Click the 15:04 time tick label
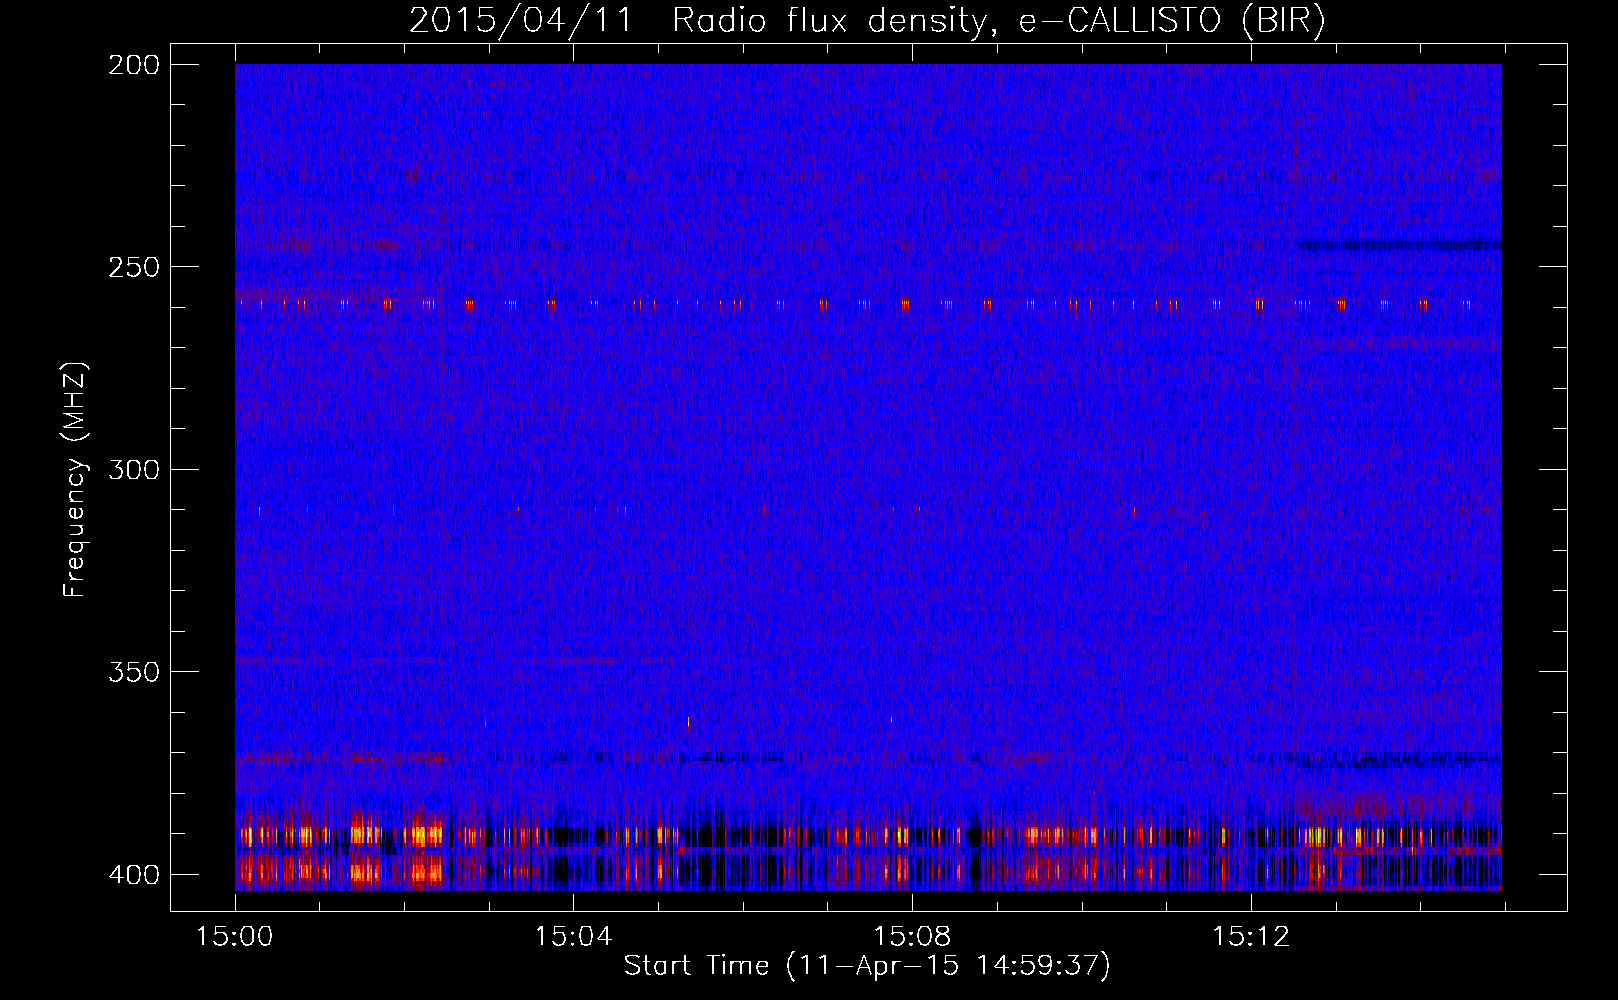The width and height of the screenshot is (1618, 1000). [x=573, y=937]
